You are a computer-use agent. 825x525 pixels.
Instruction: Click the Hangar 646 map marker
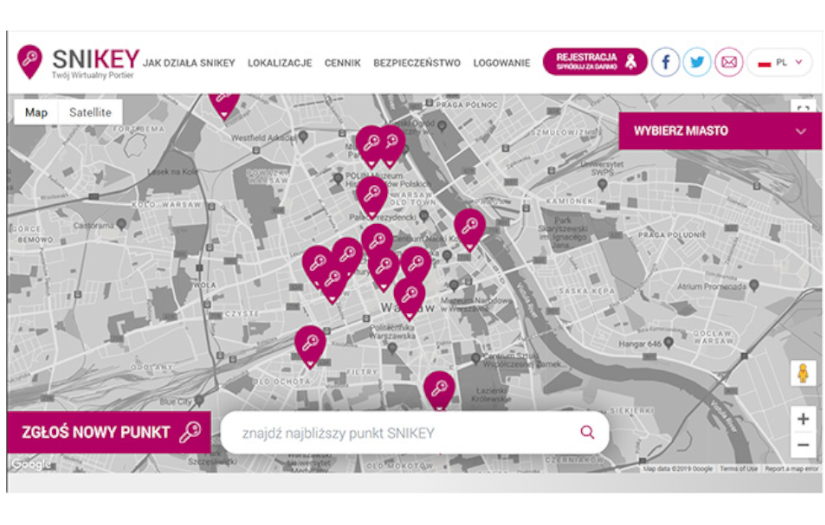tap(668, 343)
